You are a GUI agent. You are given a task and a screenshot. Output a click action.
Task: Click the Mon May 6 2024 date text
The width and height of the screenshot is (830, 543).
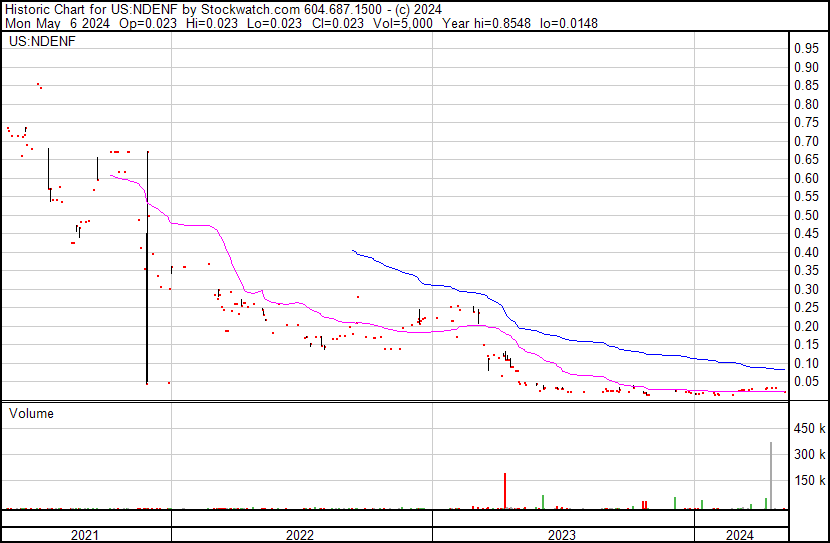click(57, 23)
